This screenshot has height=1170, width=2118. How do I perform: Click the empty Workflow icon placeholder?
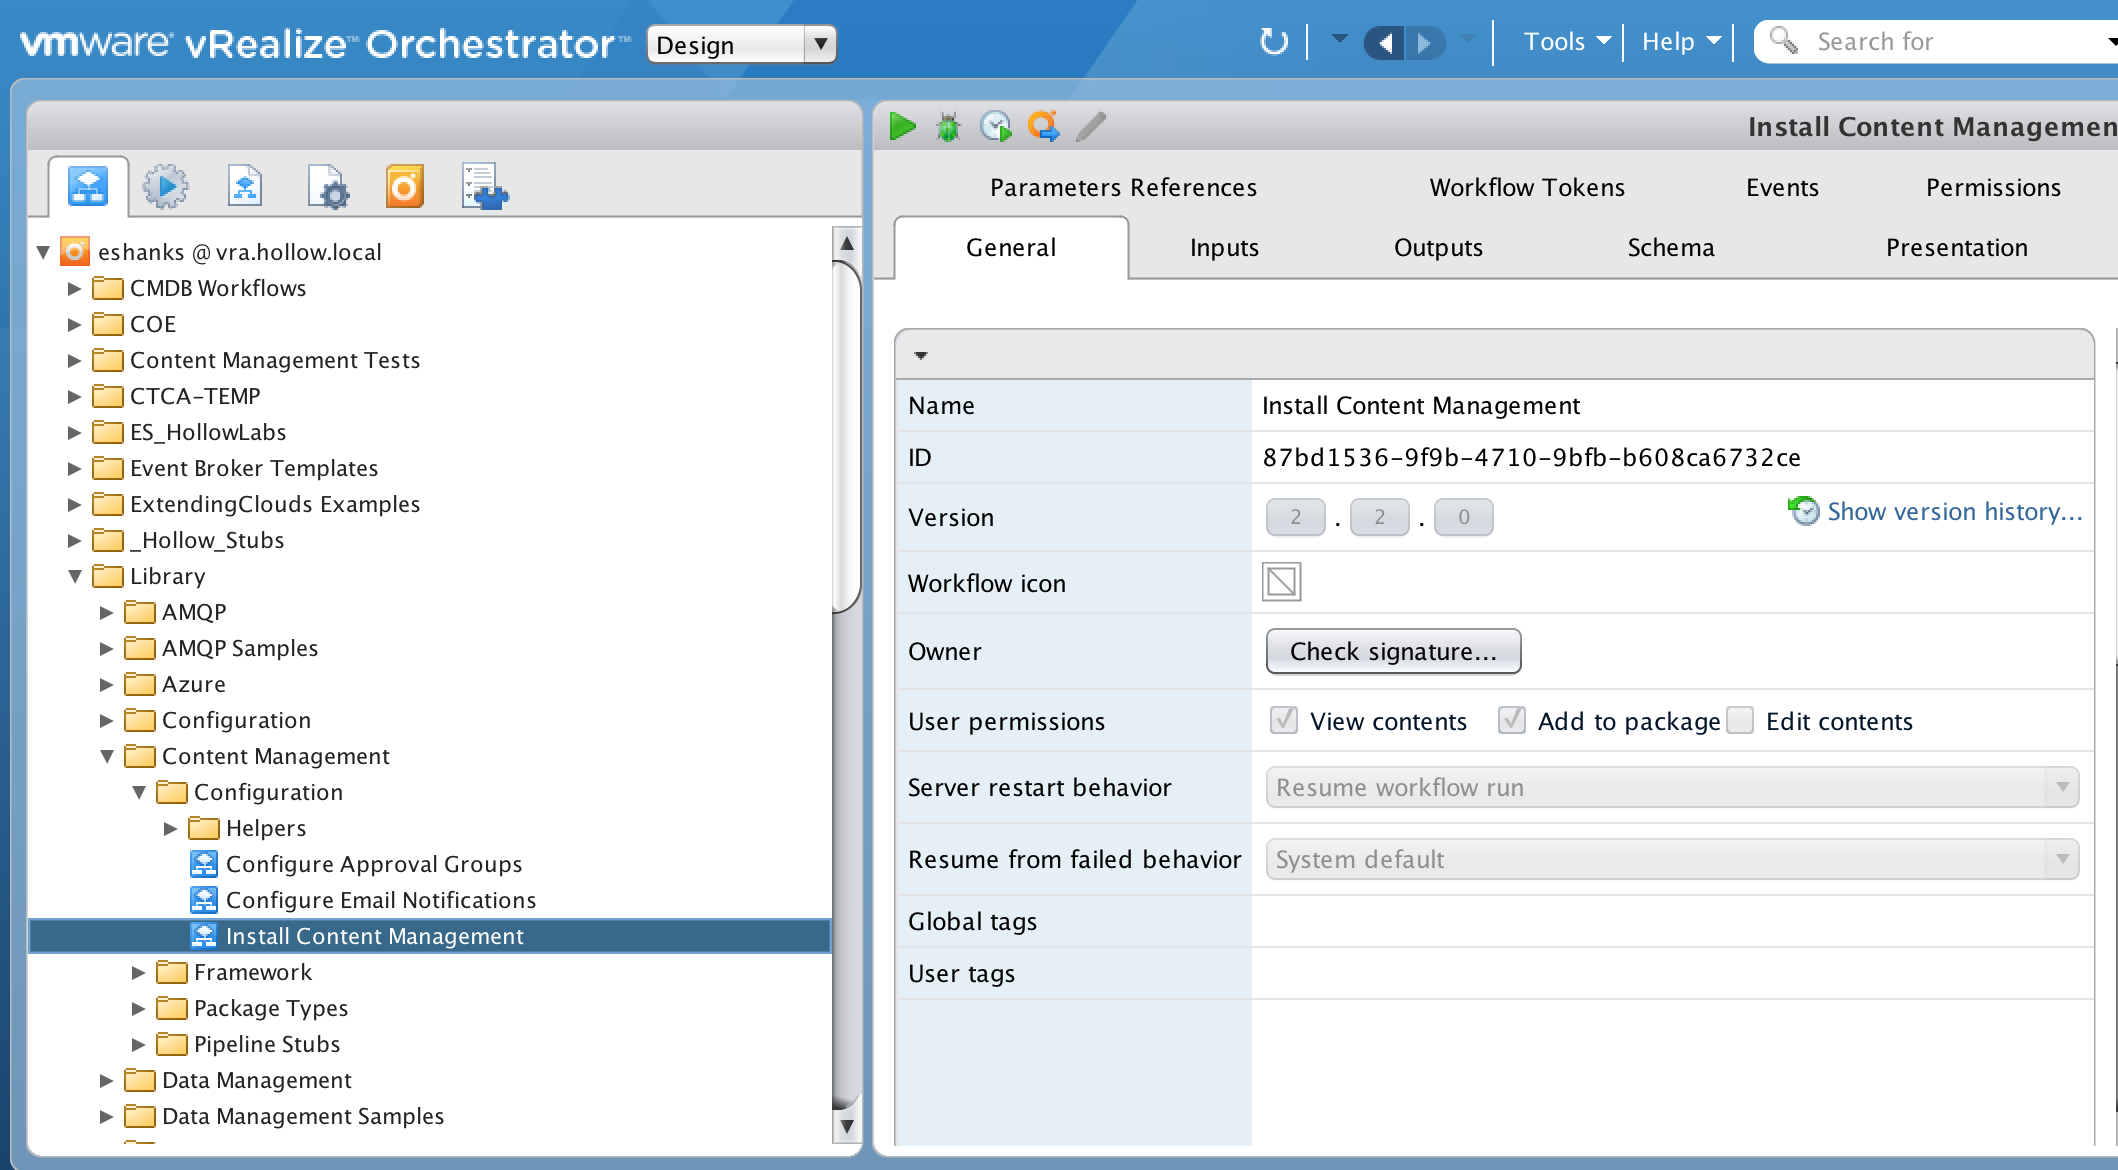click(1281, 582)
